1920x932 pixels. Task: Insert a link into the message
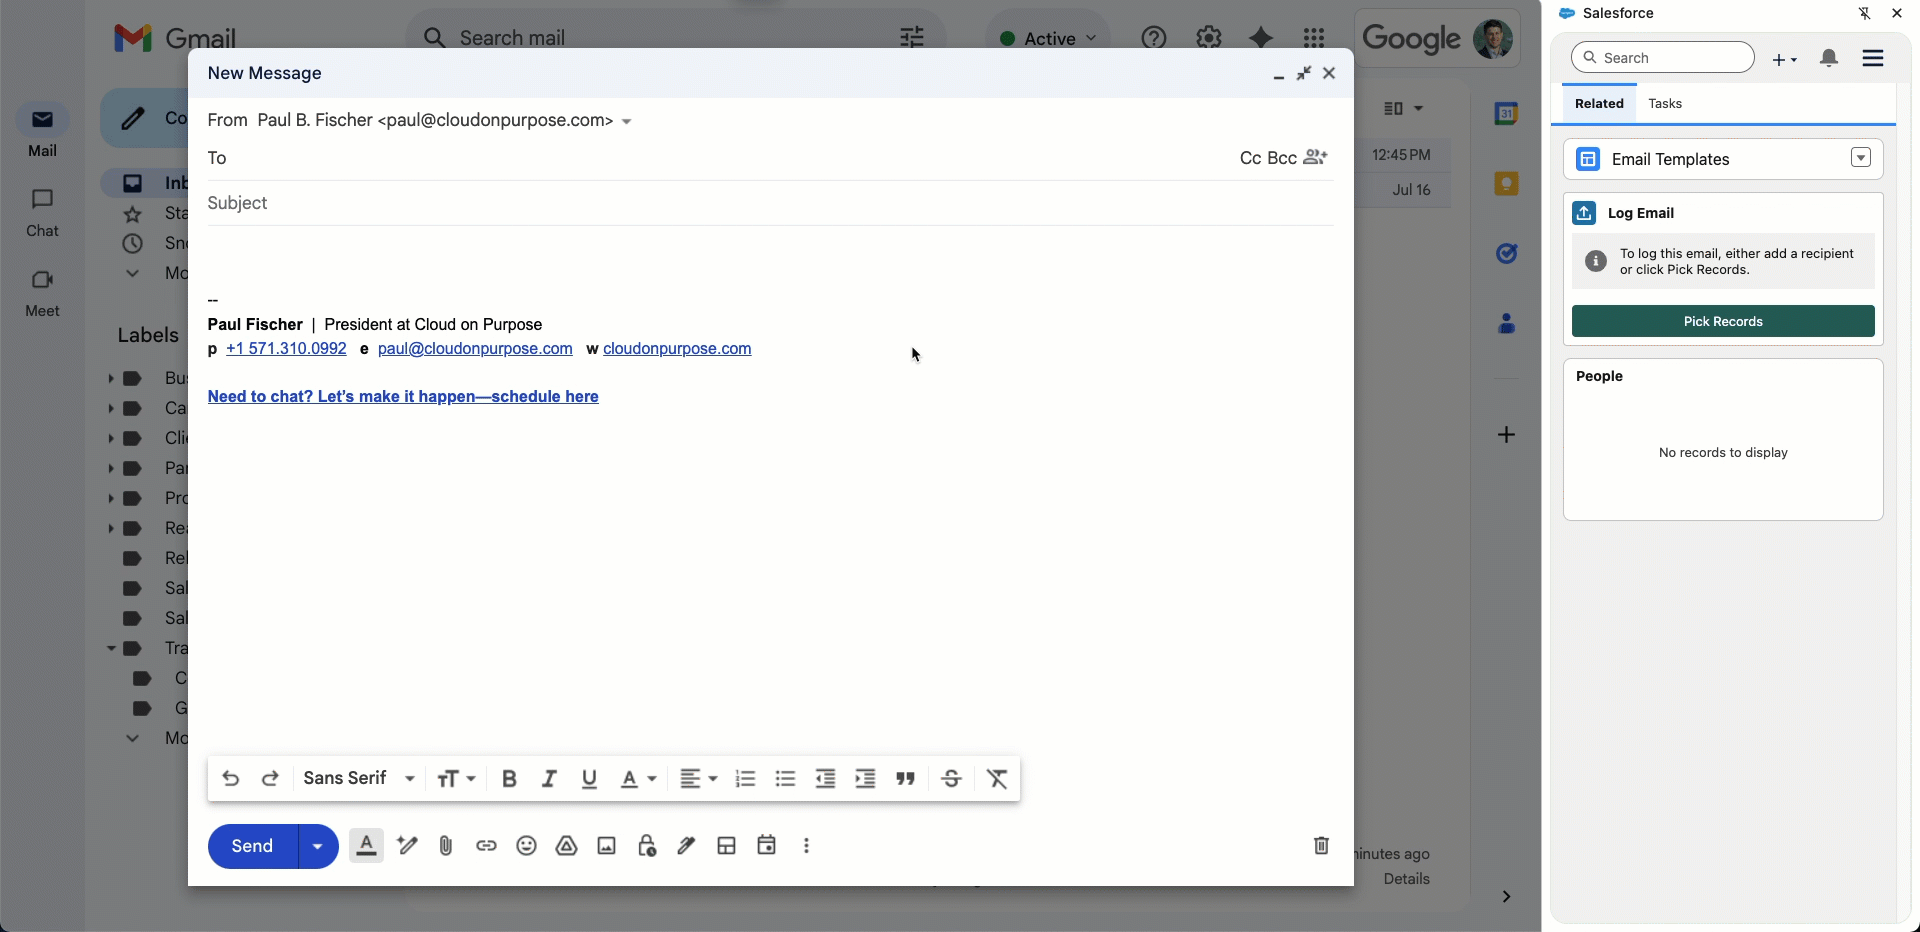pyautogui.click(x=486, y=846)
